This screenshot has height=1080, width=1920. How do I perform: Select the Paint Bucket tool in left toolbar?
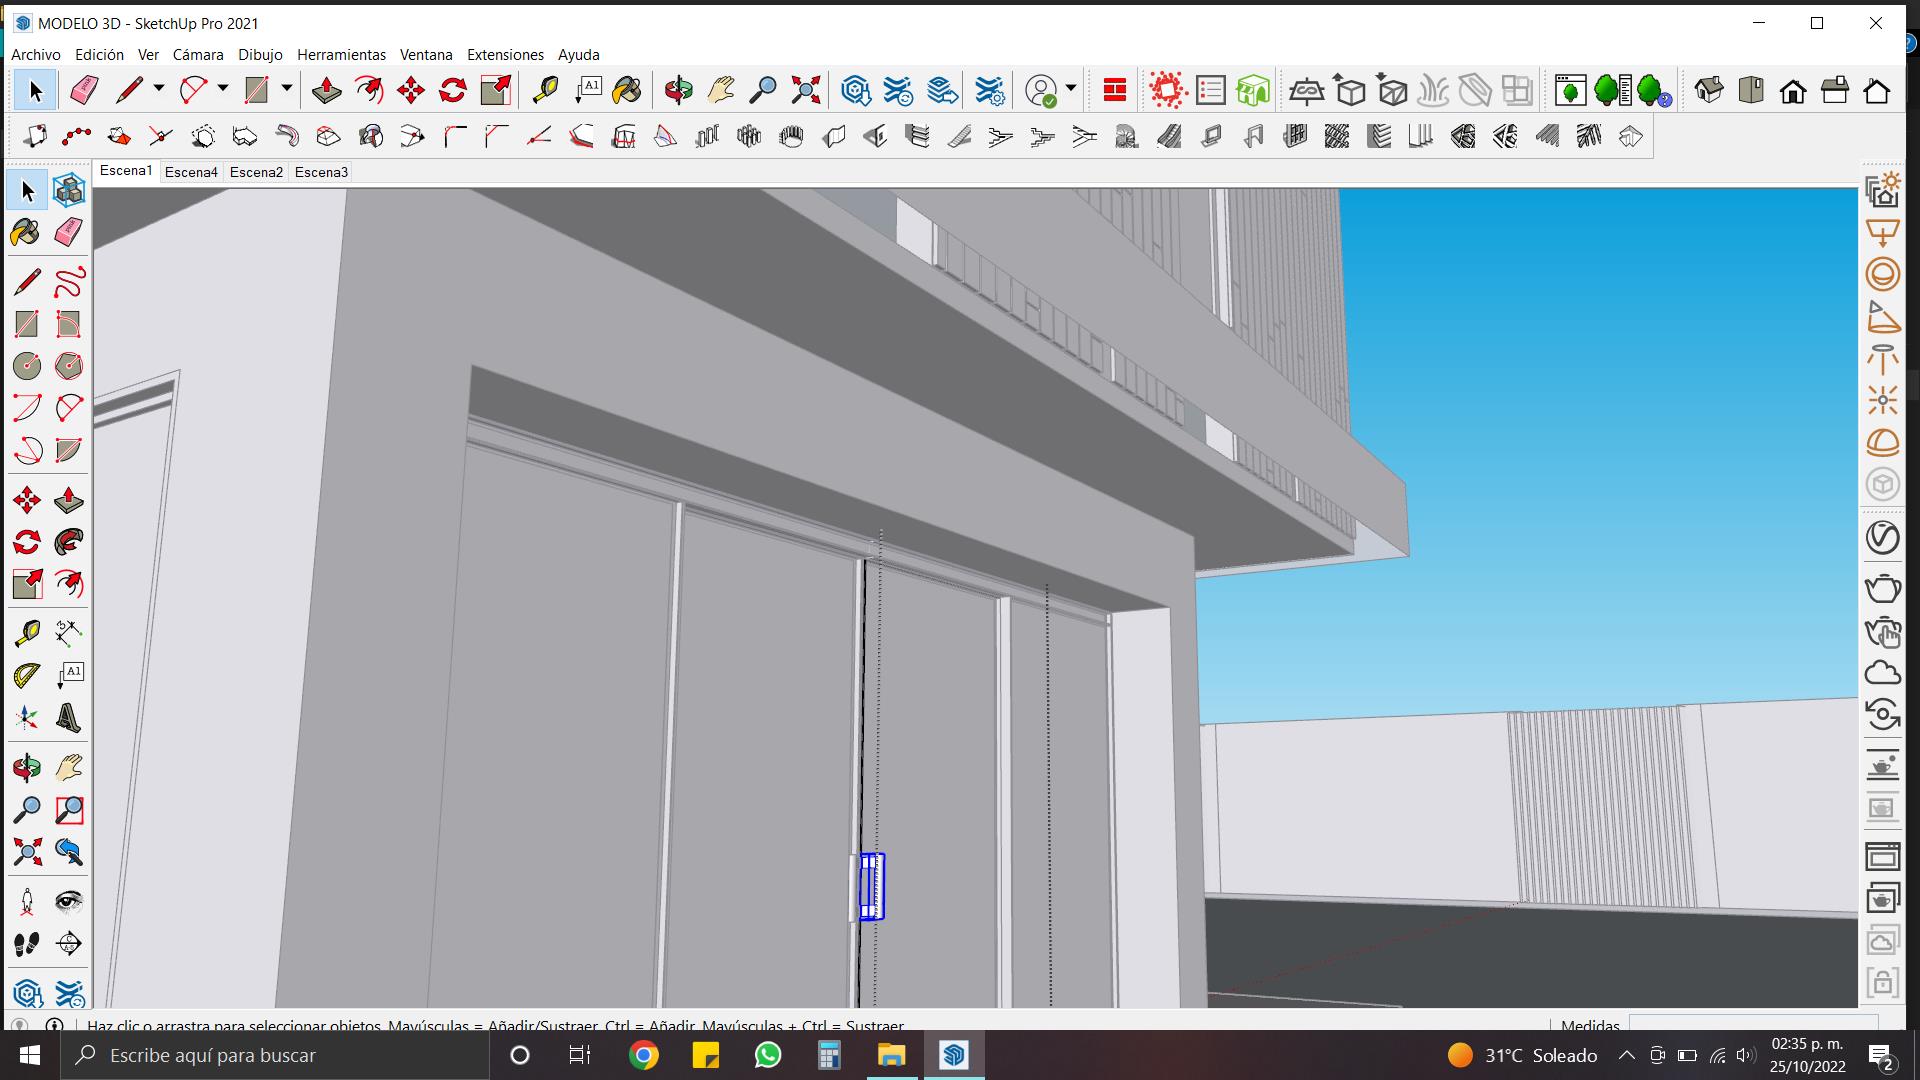26,233
